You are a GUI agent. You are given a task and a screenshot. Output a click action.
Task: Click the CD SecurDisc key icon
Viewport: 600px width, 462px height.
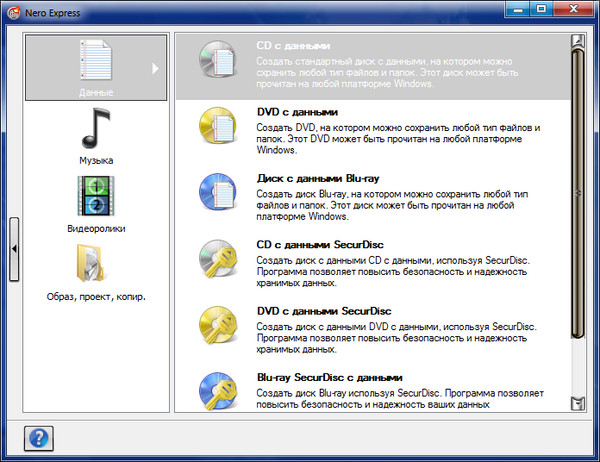[x=216, y=260]
